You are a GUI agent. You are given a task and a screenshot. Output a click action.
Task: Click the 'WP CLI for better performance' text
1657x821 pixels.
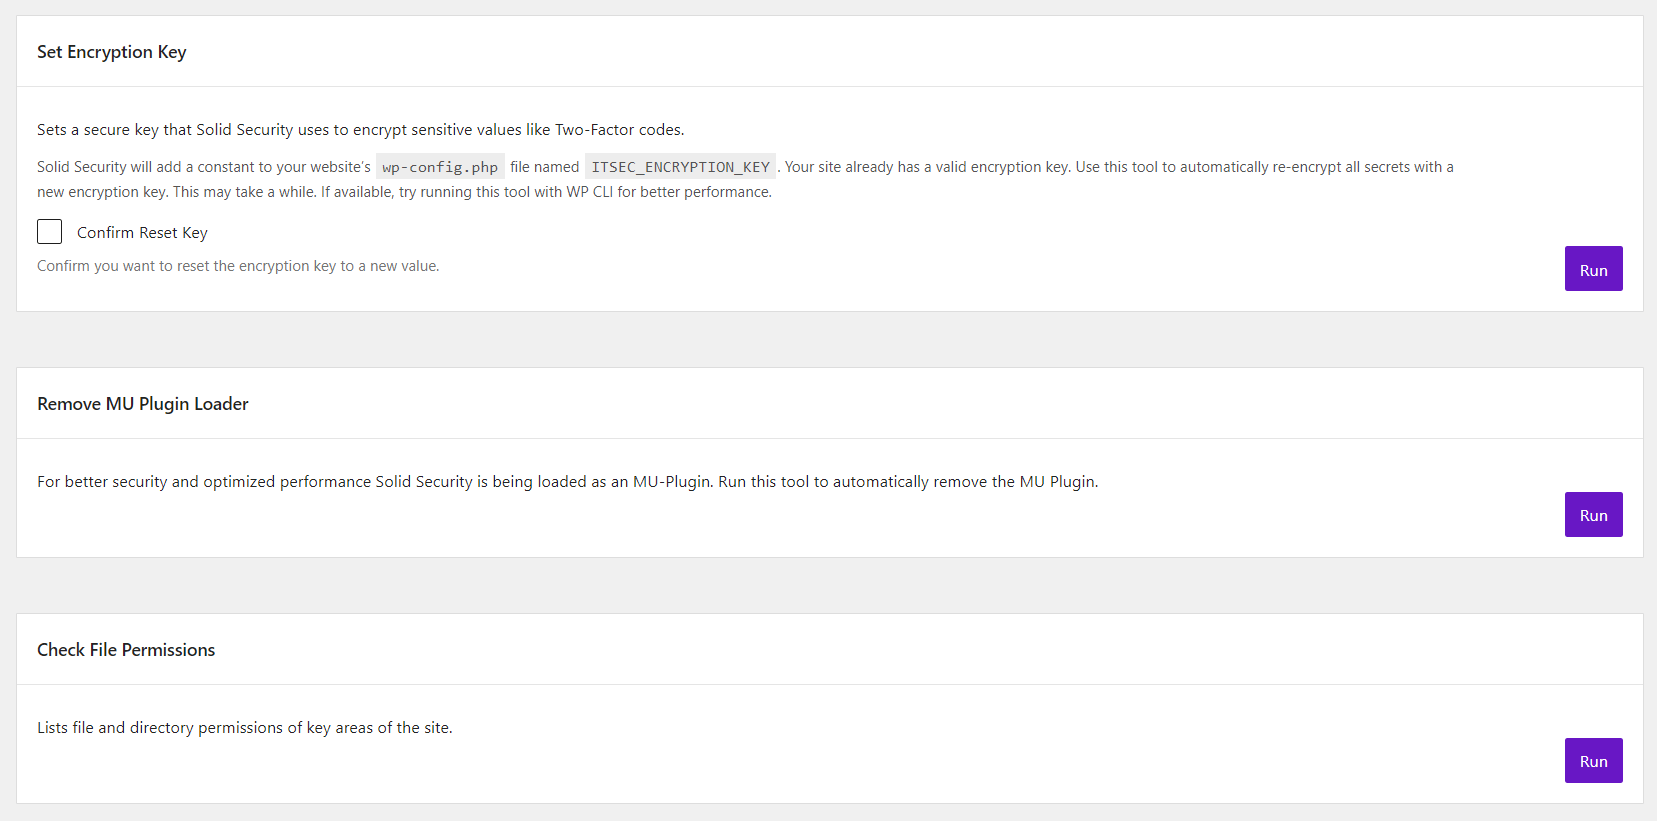pos(668,192)
